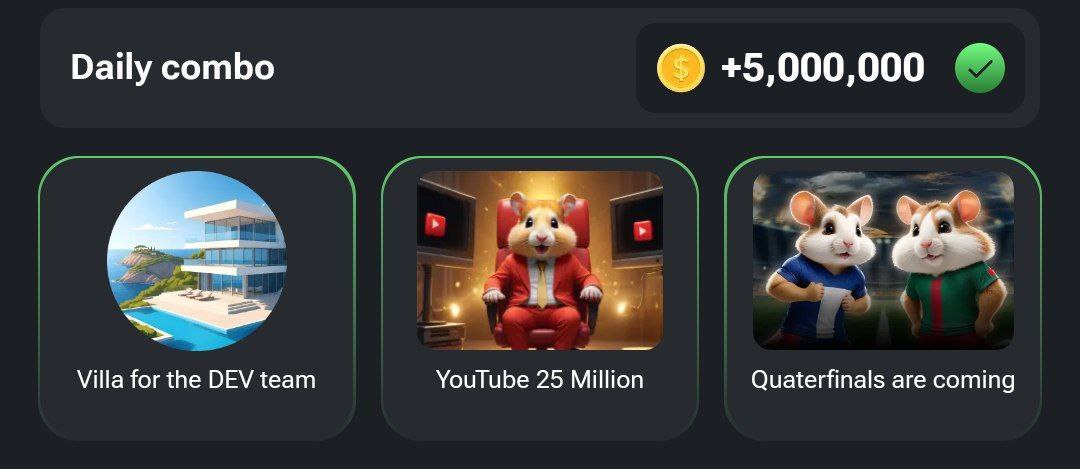Screen dimensions: 1080x469
Task: Tap the hamster's yellow tie
Action: tap(542, 282)
